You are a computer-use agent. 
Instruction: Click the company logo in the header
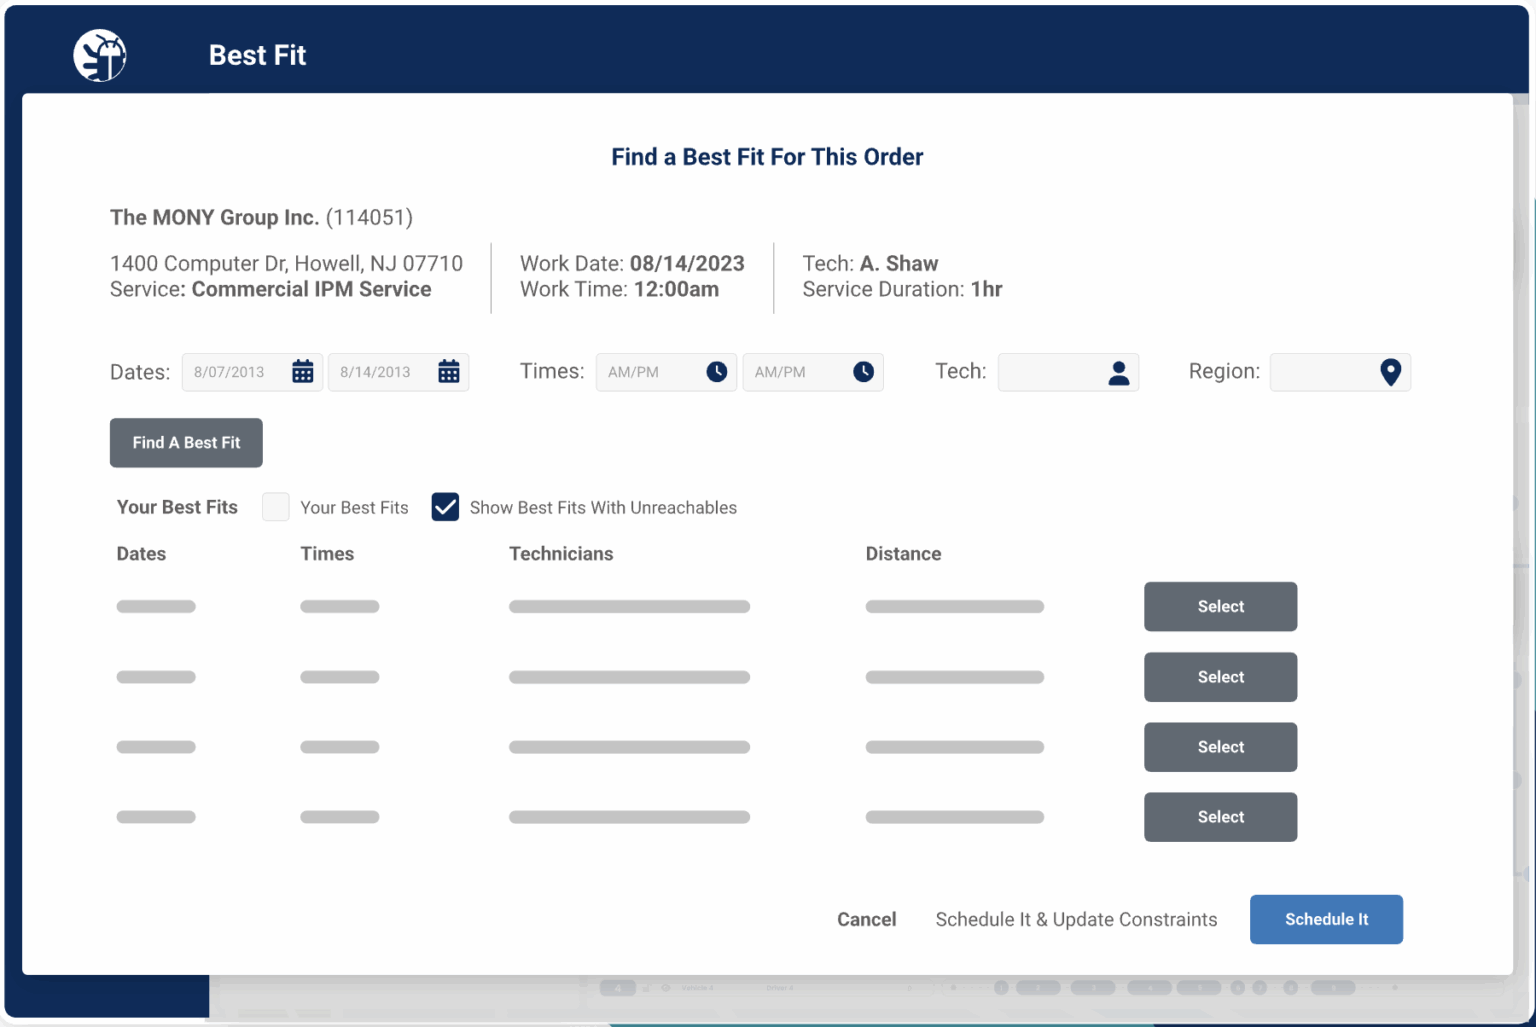click(99, 55)
